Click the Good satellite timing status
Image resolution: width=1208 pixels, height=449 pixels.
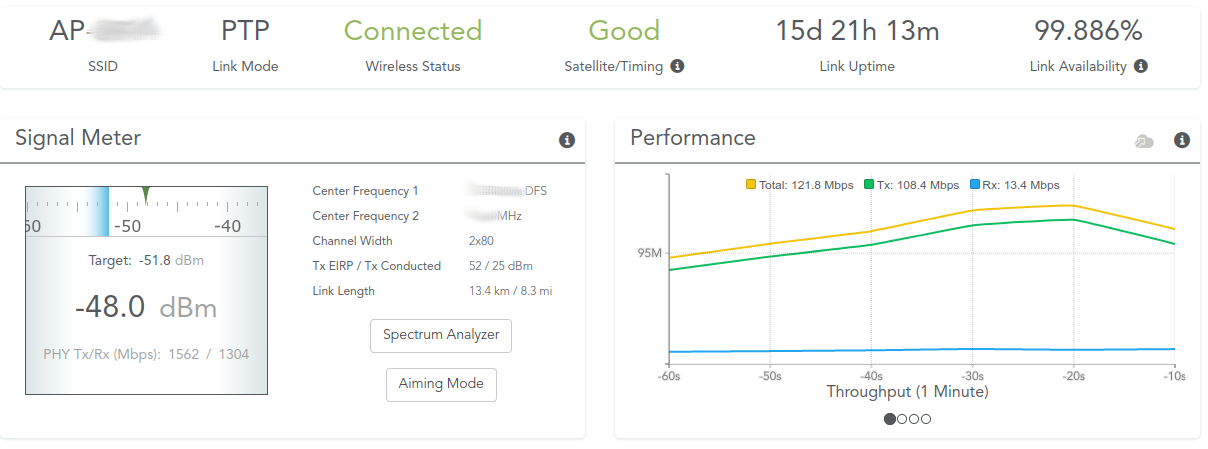point(624,31)
